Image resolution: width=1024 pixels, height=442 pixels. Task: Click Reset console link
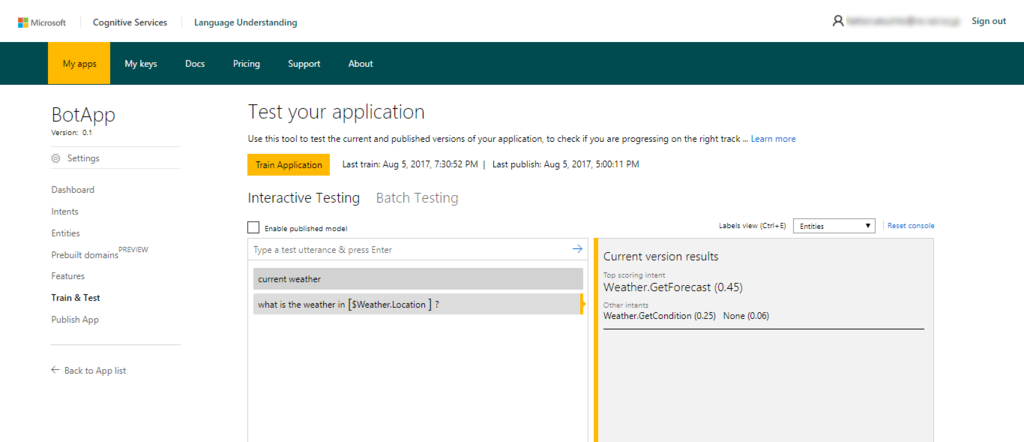click(x=911, y=226)
